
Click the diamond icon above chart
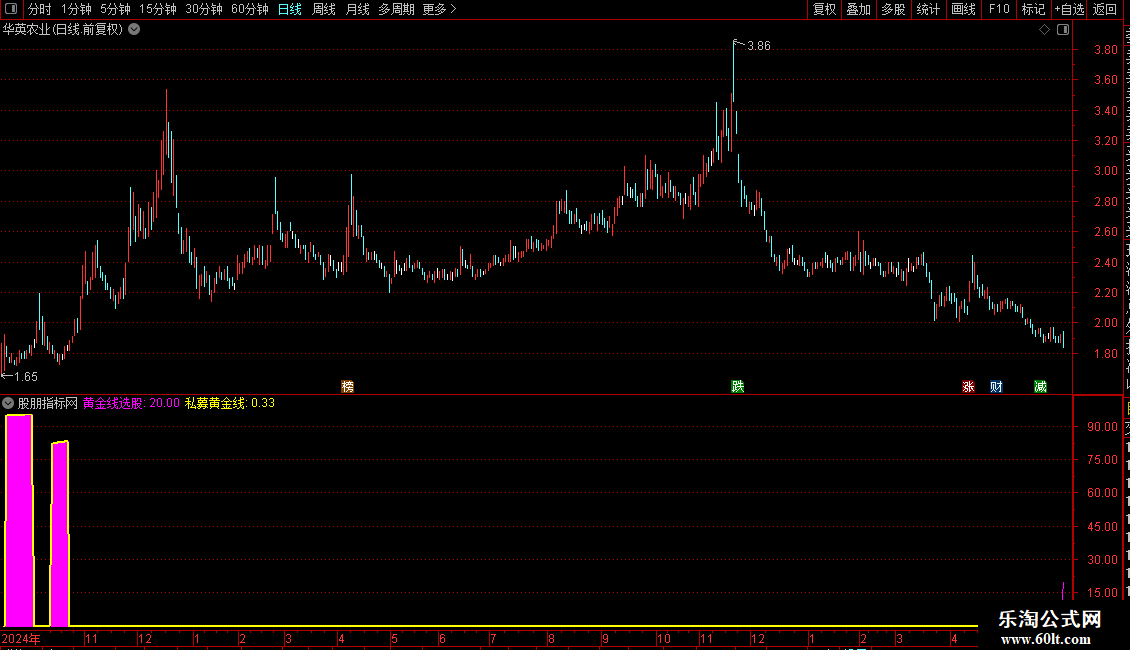point(1044,30)
